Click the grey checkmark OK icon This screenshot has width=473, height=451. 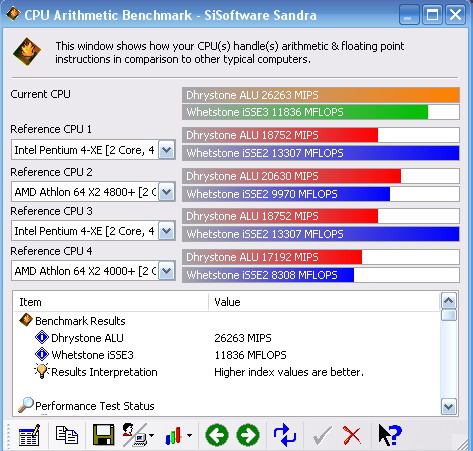tap(322, 435)
